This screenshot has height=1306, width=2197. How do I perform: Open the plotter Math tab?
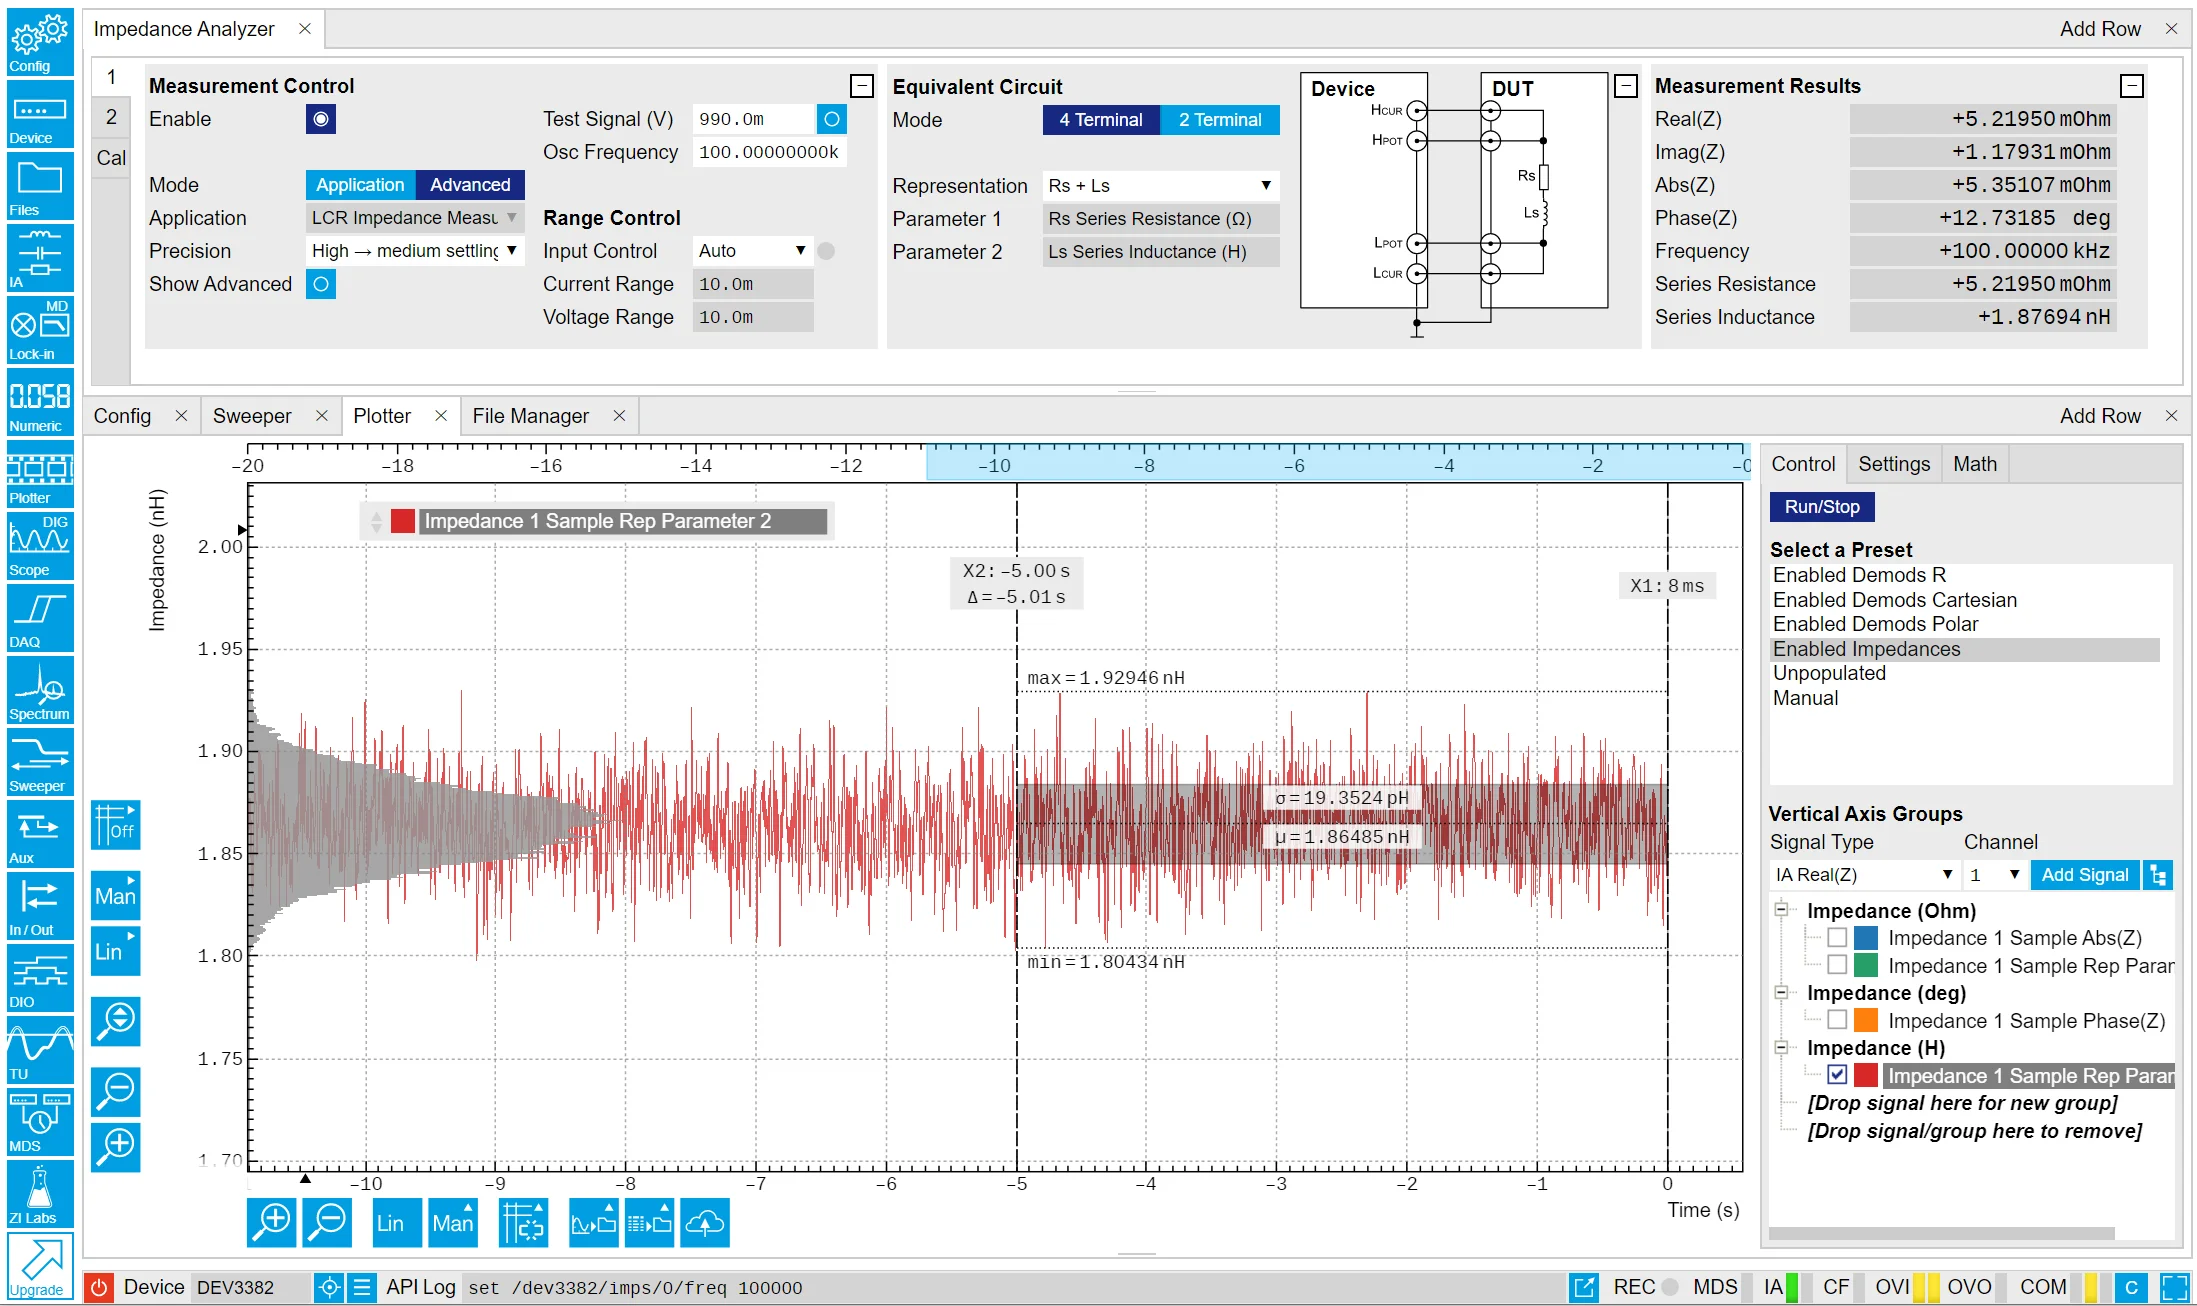point(1974,464)
